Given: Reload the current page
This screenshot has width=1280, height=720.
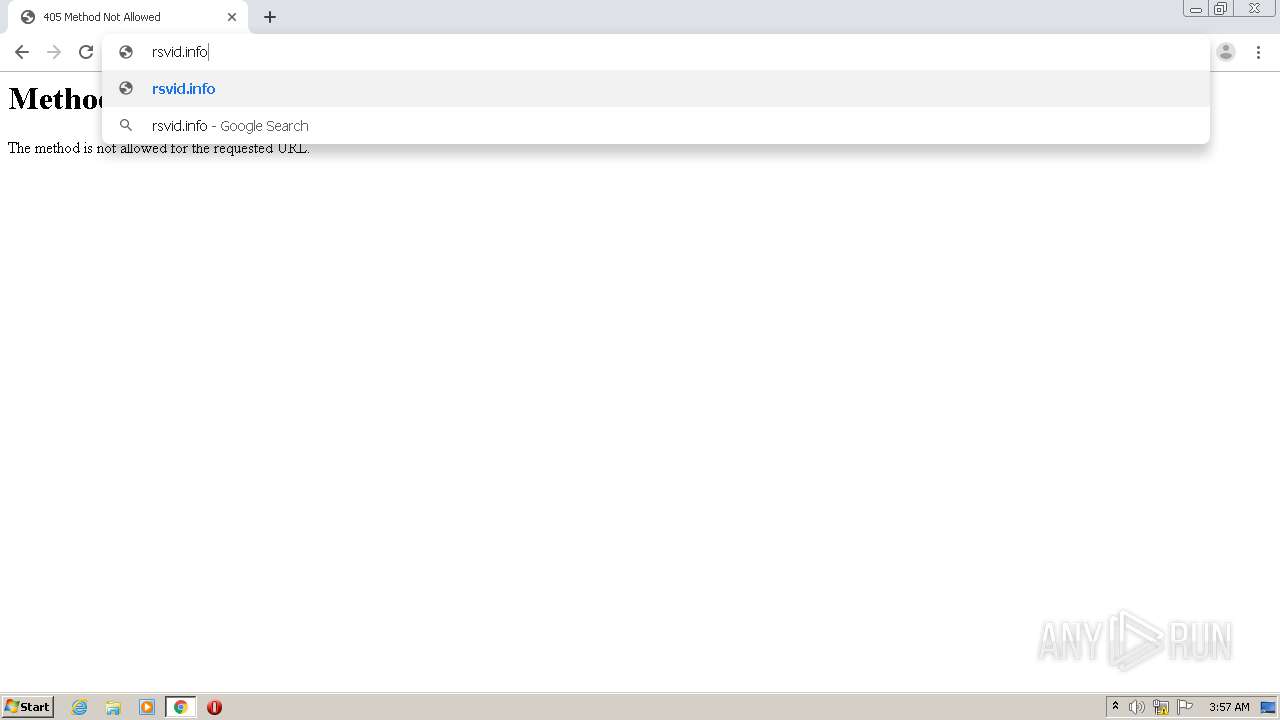Looking at the screenshot, I should (x=86, y=52).
